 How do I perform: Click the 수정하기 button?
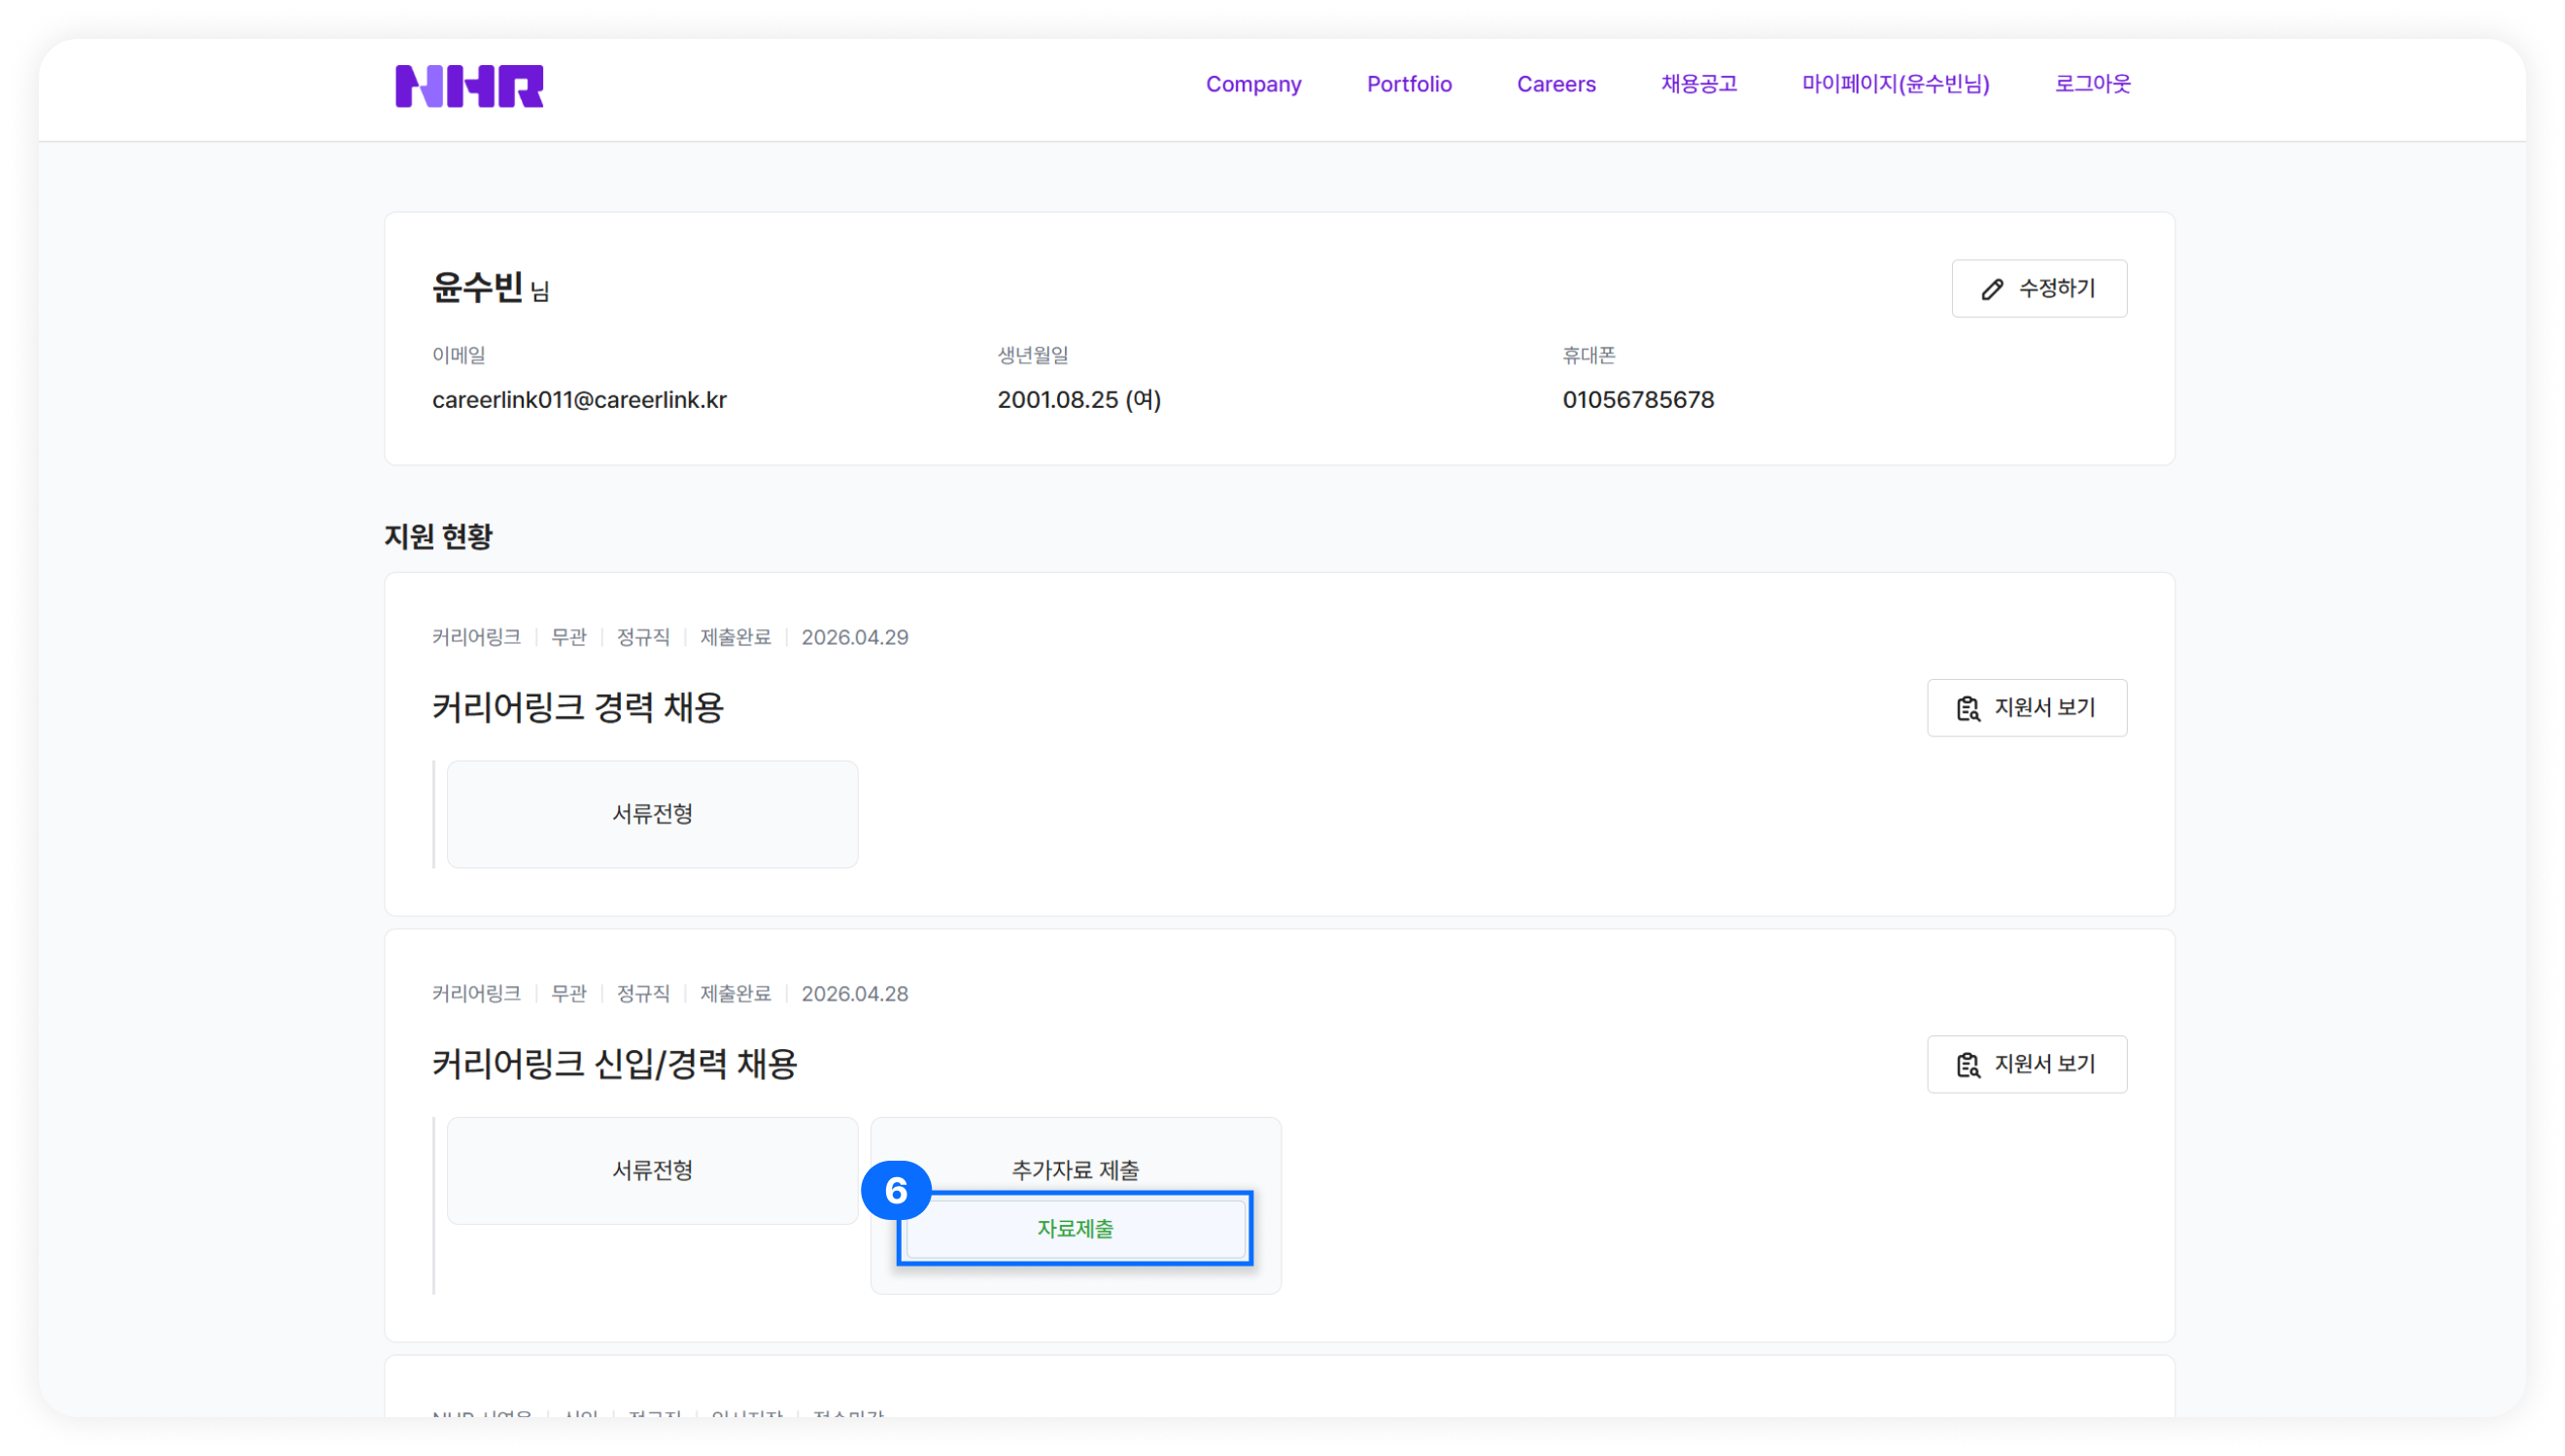(2038, 289)
